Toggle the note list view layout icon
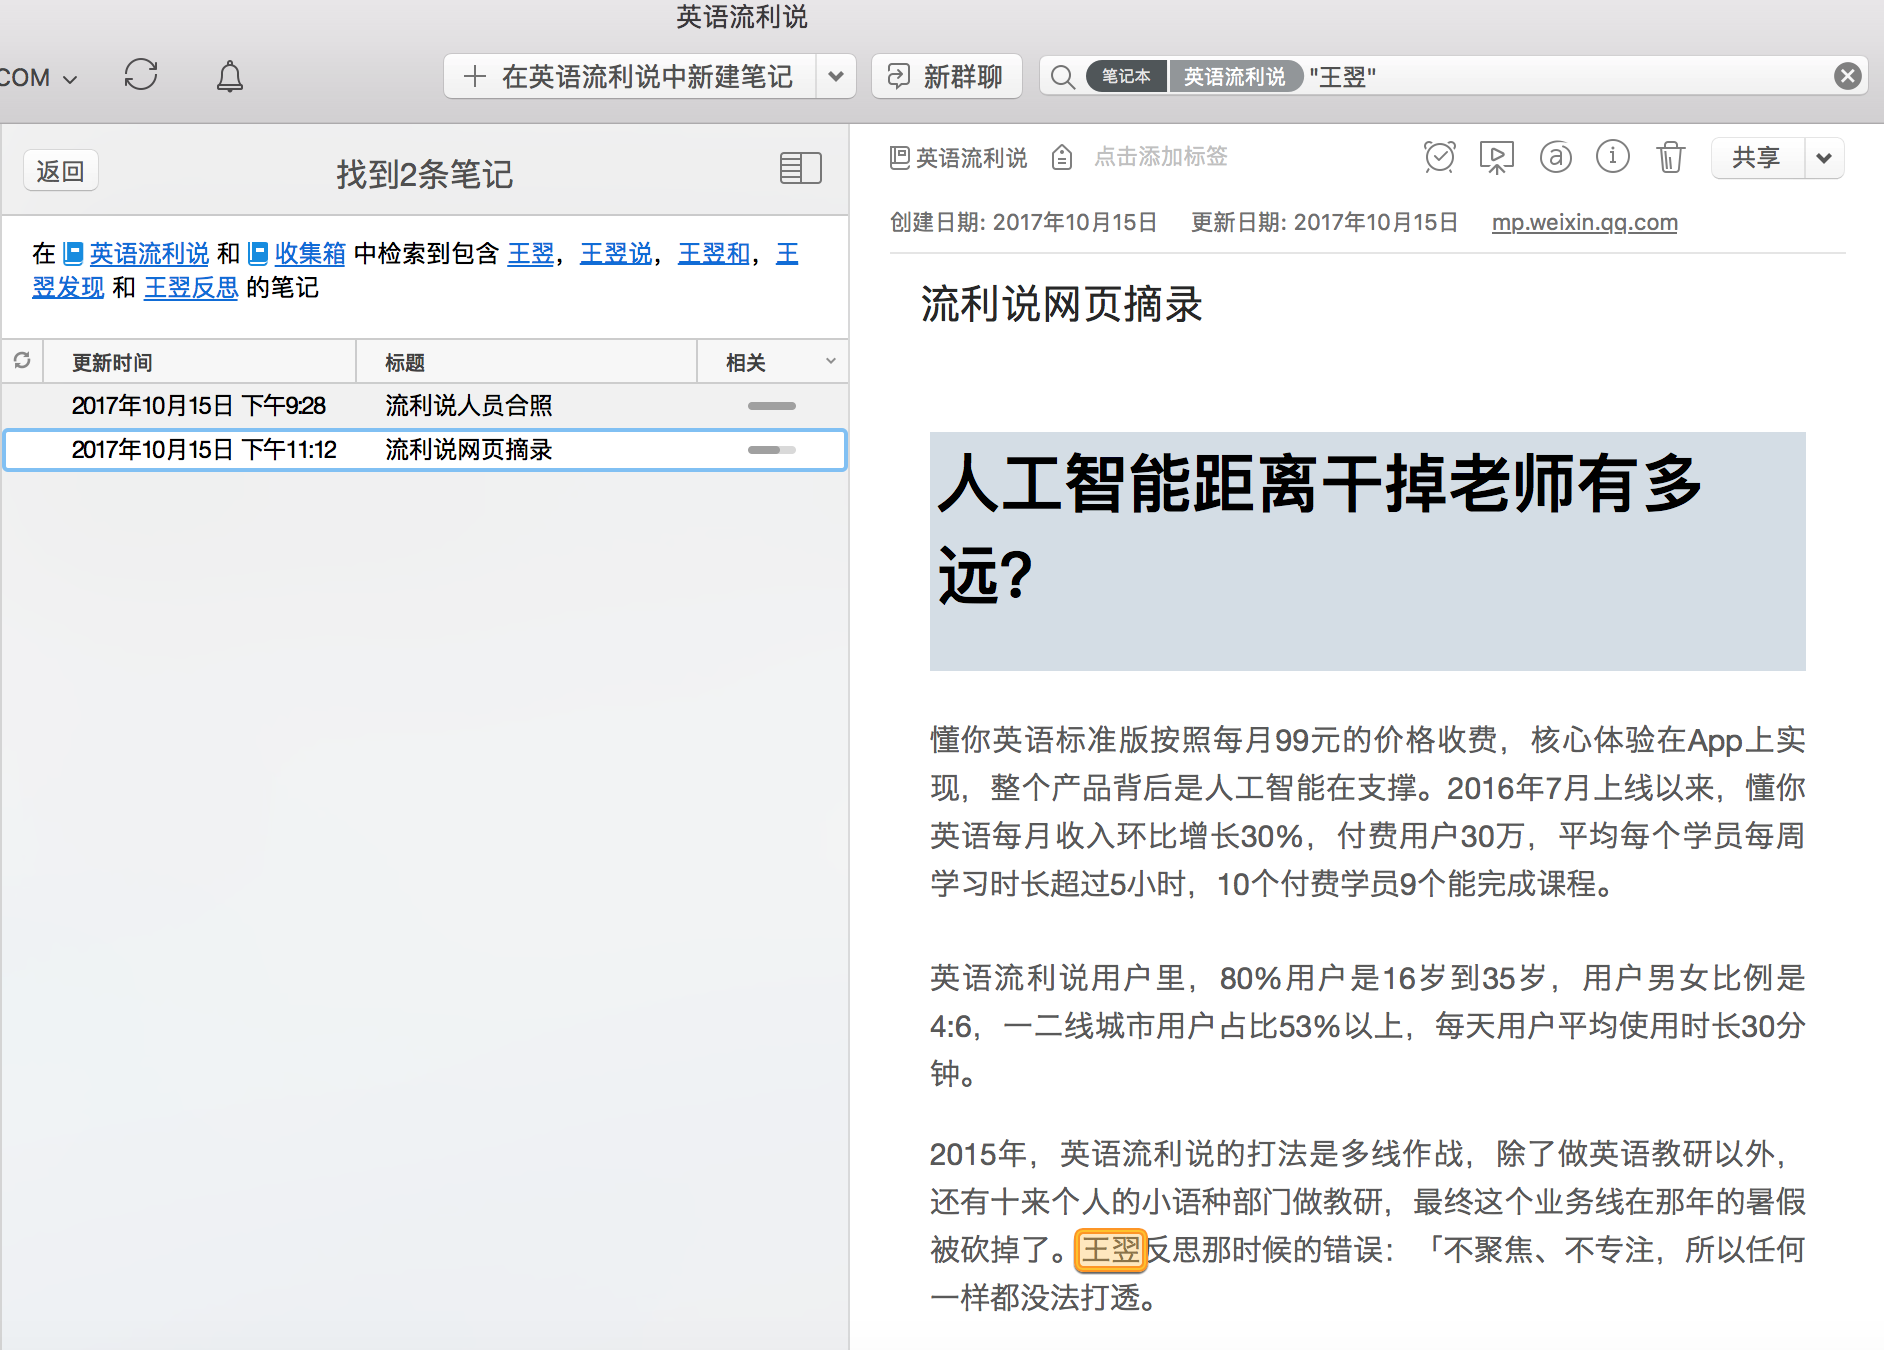Viewport: 1884px width, 1350px height. coord(800,168)
